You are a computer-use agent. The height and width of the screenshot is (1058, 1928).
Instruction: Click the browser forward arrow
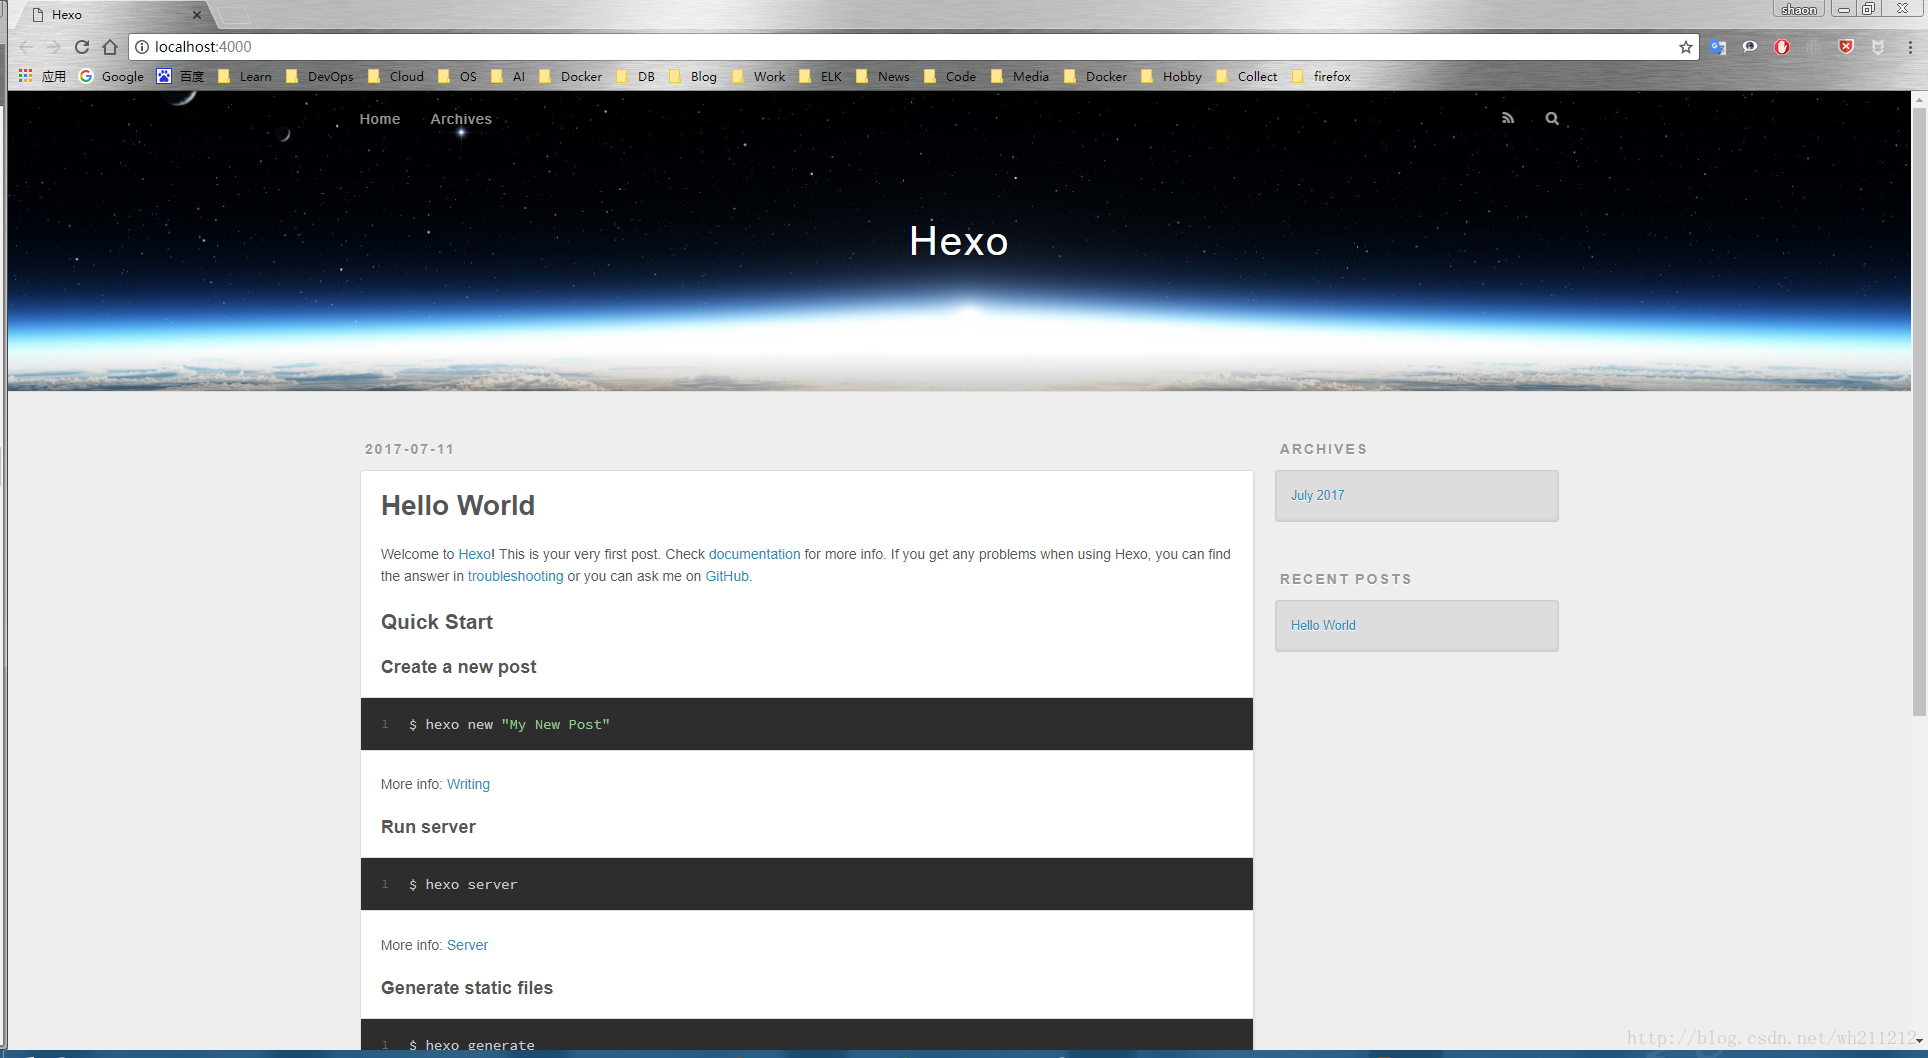click(54, 47)
